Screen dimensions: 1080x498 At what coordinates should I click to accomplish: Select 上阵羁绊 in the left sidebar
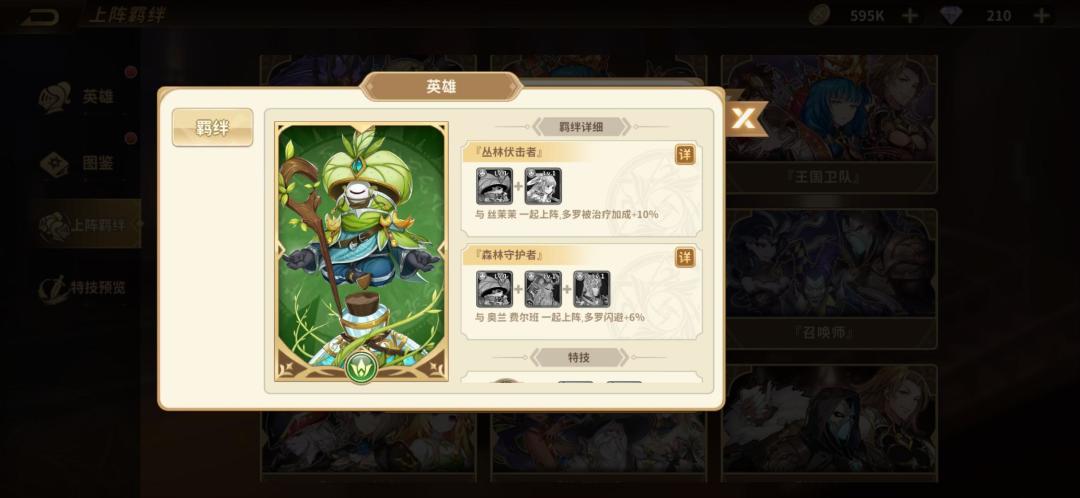pos(88,225)
